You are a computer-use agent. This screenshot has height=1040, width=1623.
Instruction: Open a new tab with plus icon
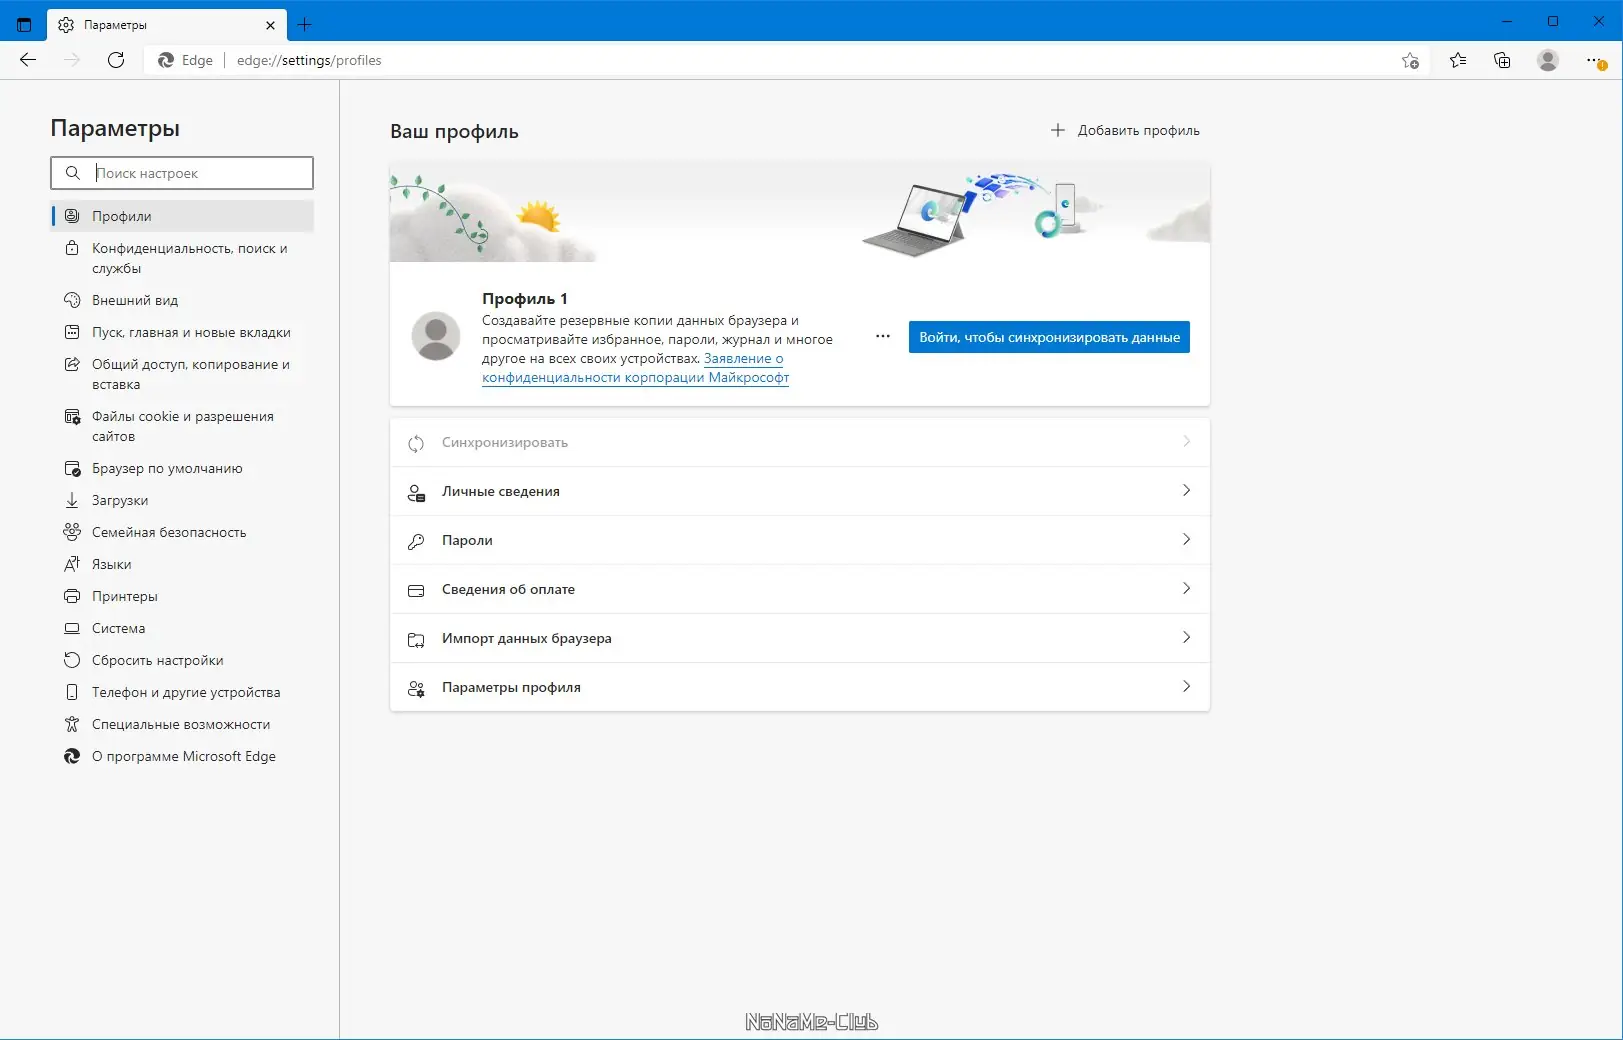(x=305, y=24)
